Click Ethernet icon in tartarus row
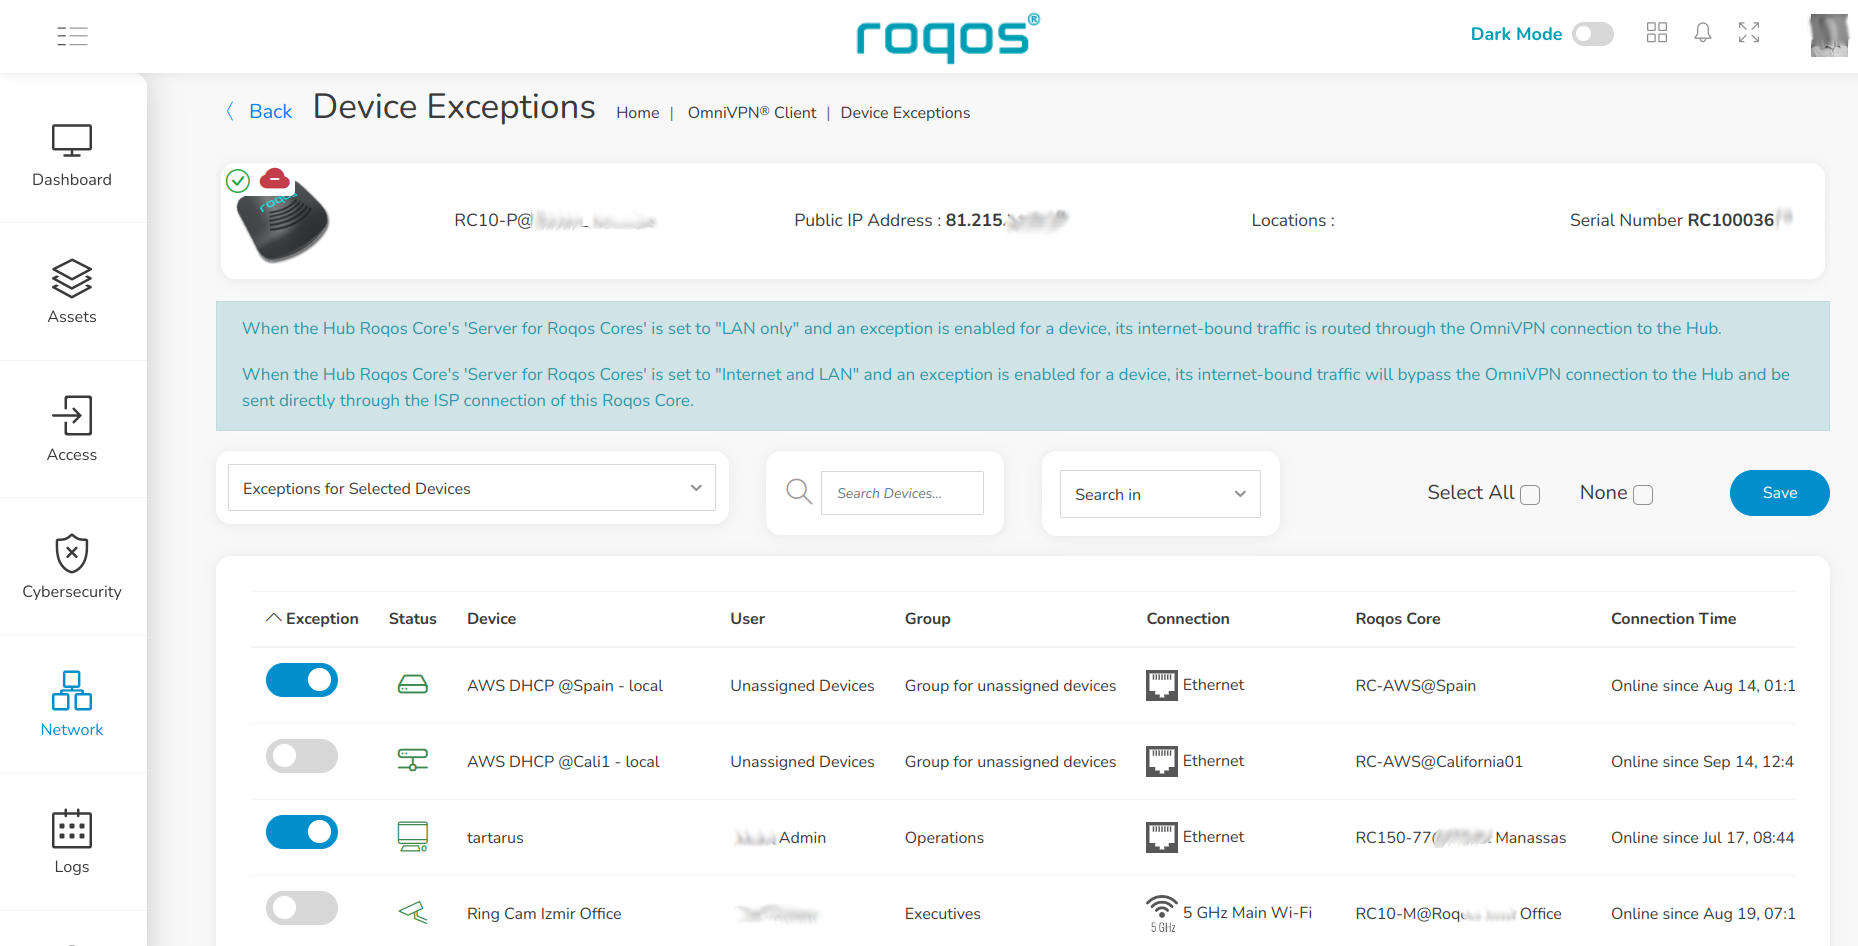This screenshot has height=946, width=1858. pos(1162,837)
